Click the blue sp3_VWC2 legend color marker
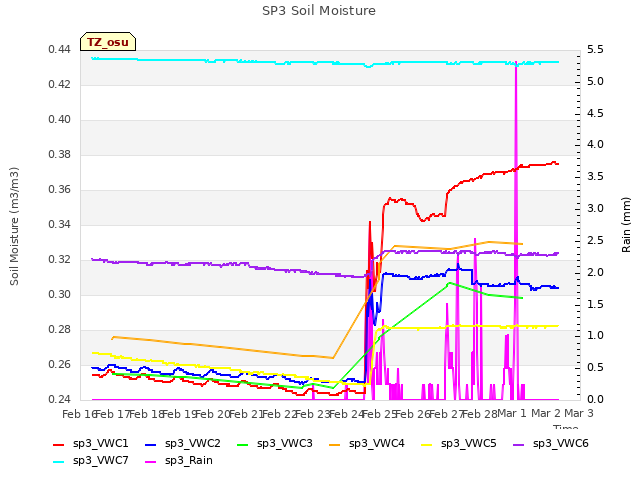640x480 pixels. [x=151, y=444]
